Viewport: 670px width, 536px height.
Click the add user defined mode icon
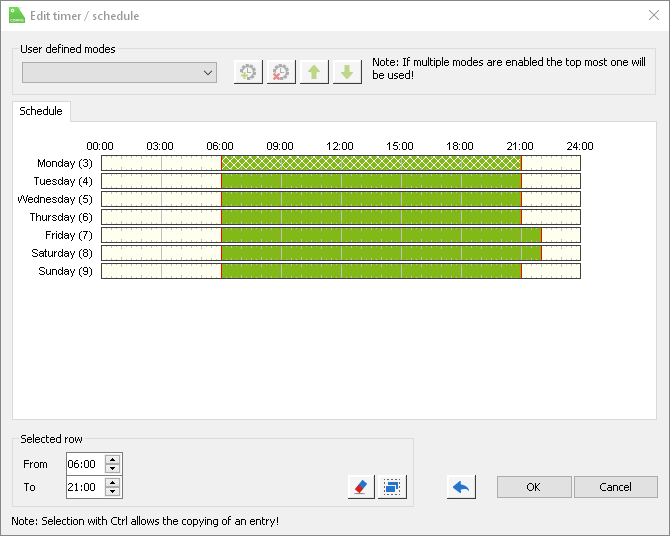coord(248,72)
